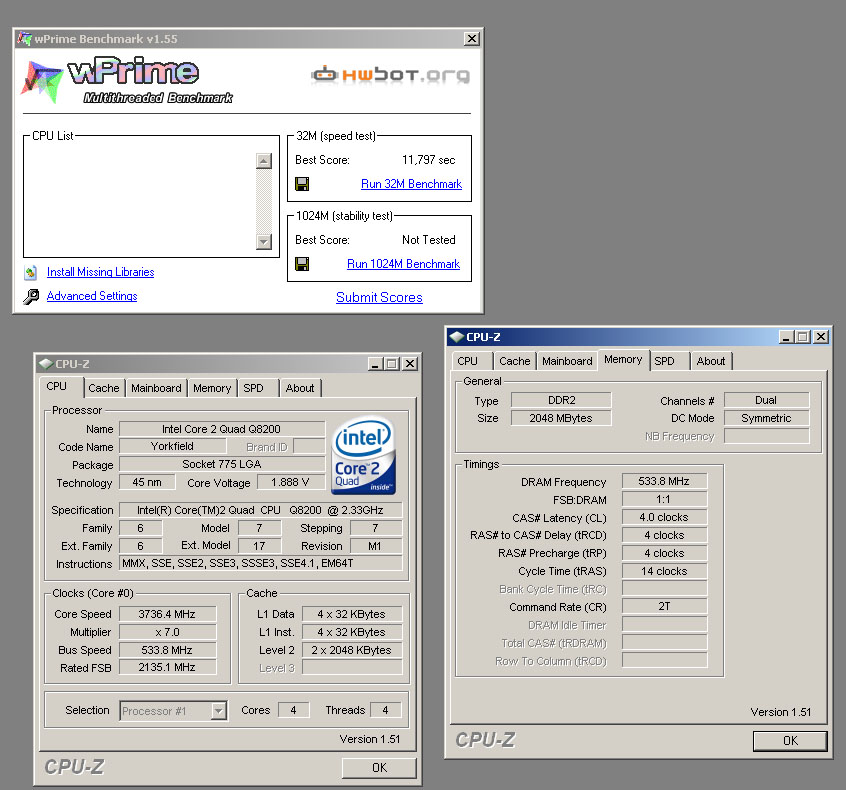Viewport: 846px width, 790px height.
Task: Click the Advanced Settings wrench icon
Action: 31,296
